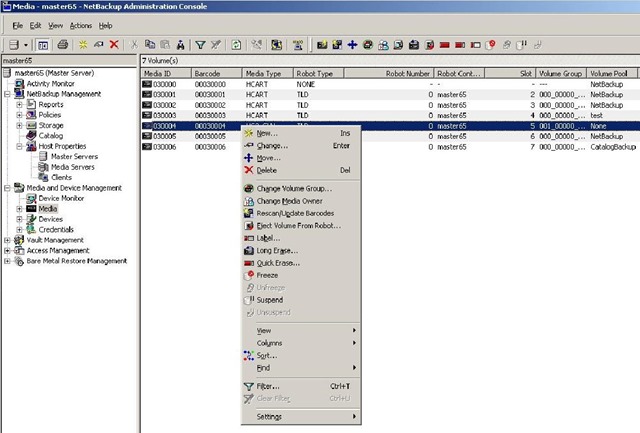Click the Label tape toolbar icon
This screenshot has width=640, height=433.
tap(476, 44)
